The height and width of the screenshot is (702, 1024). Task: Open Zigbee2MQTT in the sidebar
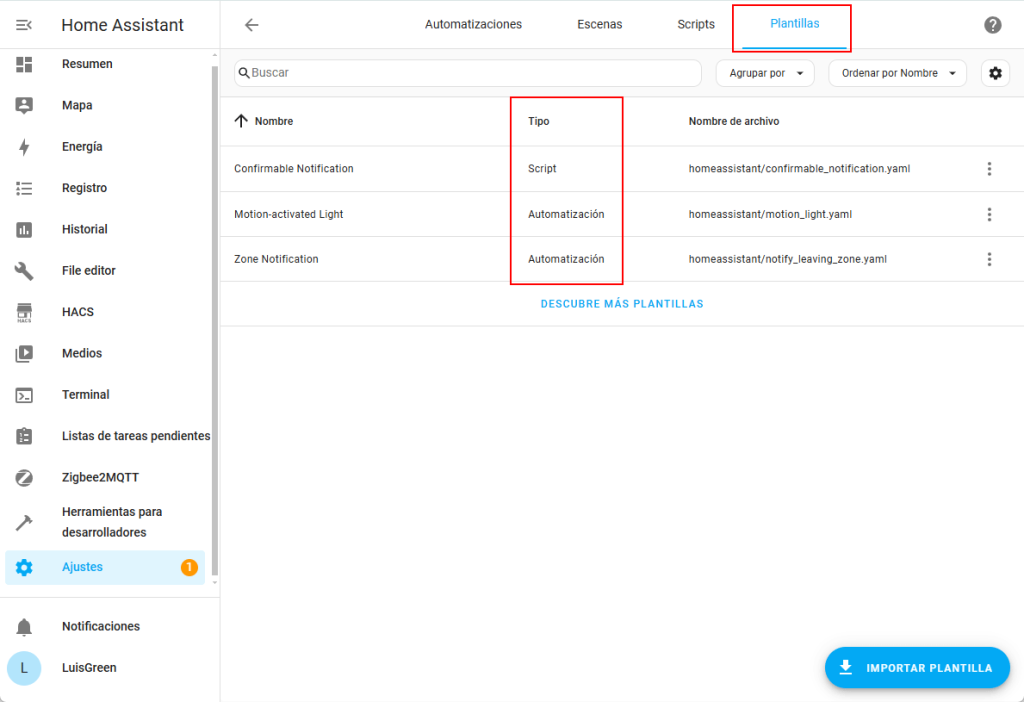100,477
